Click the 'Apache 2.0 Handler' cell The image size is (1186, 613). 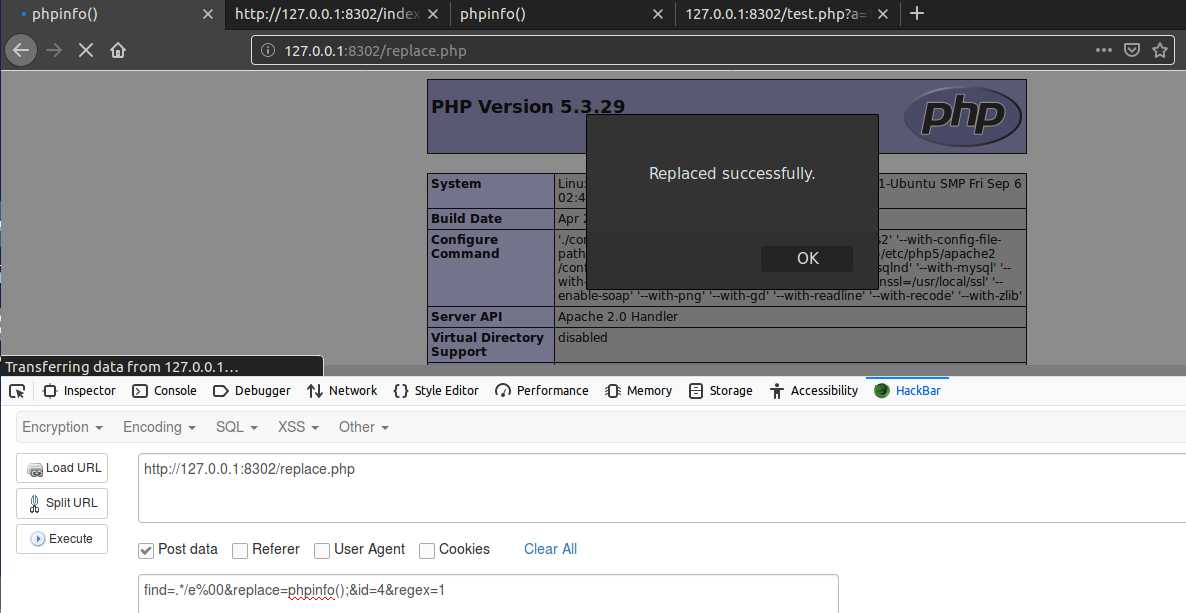point(790,317)
